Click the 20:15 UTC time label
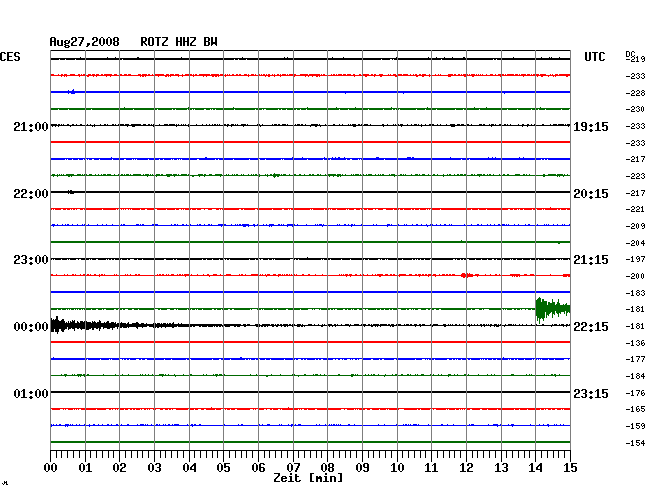Screen dimensions: 650x494 coord(591,194)
